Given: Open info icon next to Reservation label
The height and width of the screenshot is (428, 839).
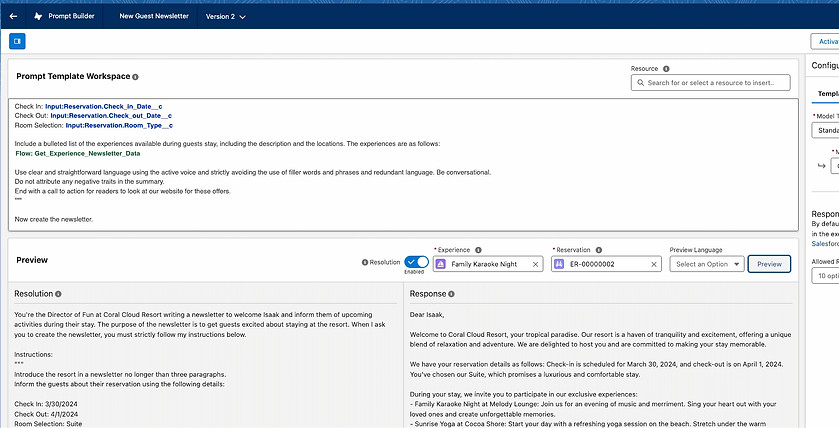Looking at the screenshot, I should coord(599,250).
